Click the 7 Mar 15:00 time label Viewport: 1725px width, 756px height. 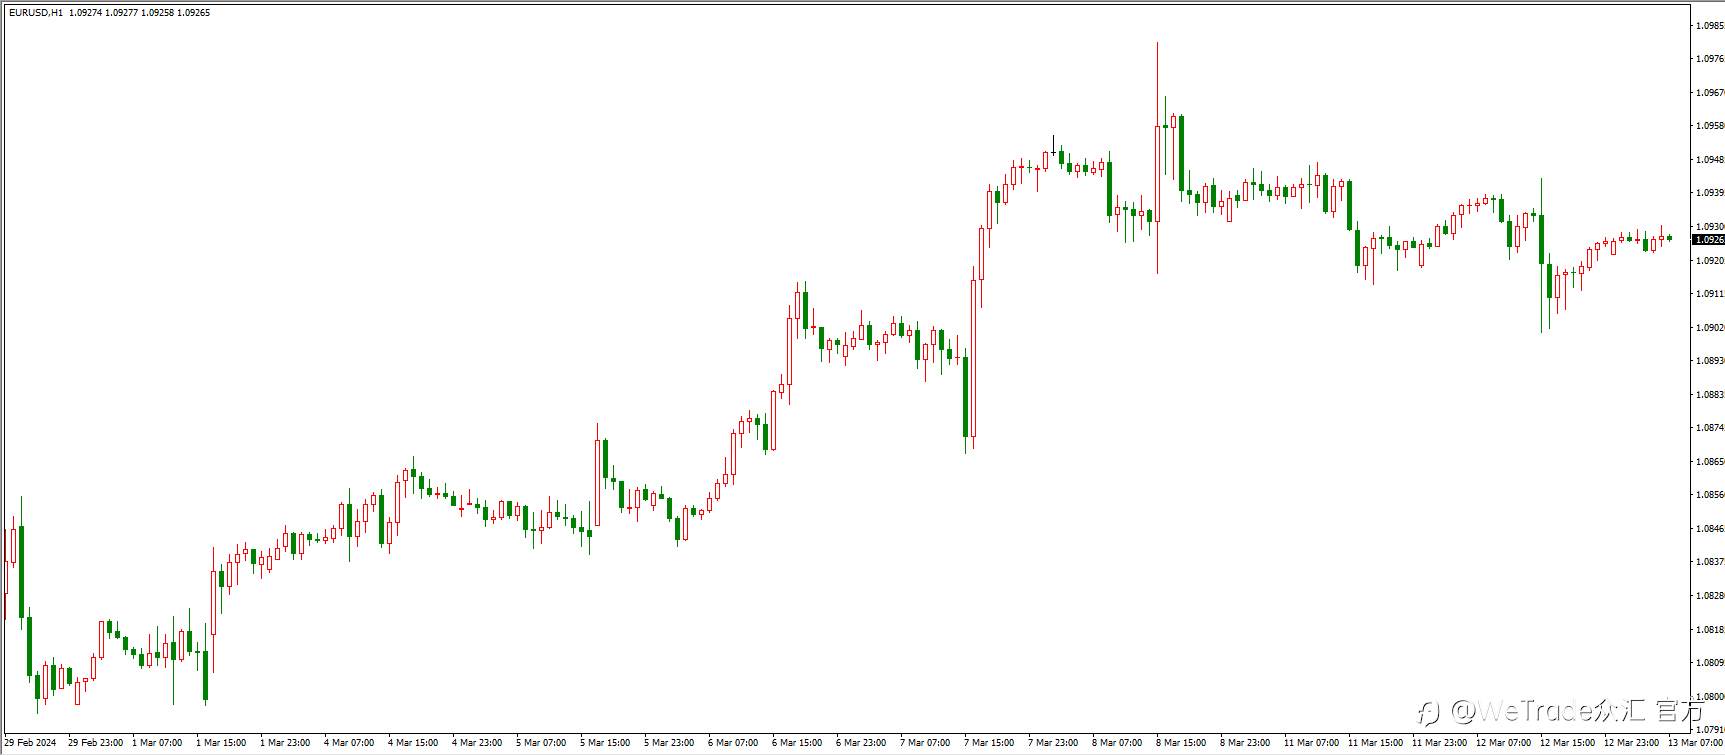[x=989, y=743]
